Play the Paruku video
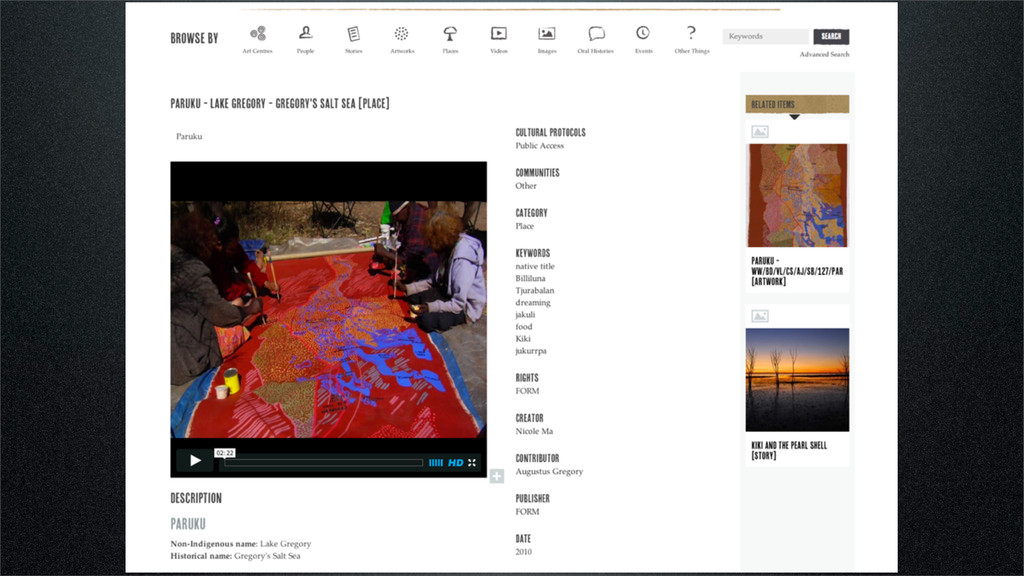The width and height of the screenshot is (1024, 576). [195, 461]
